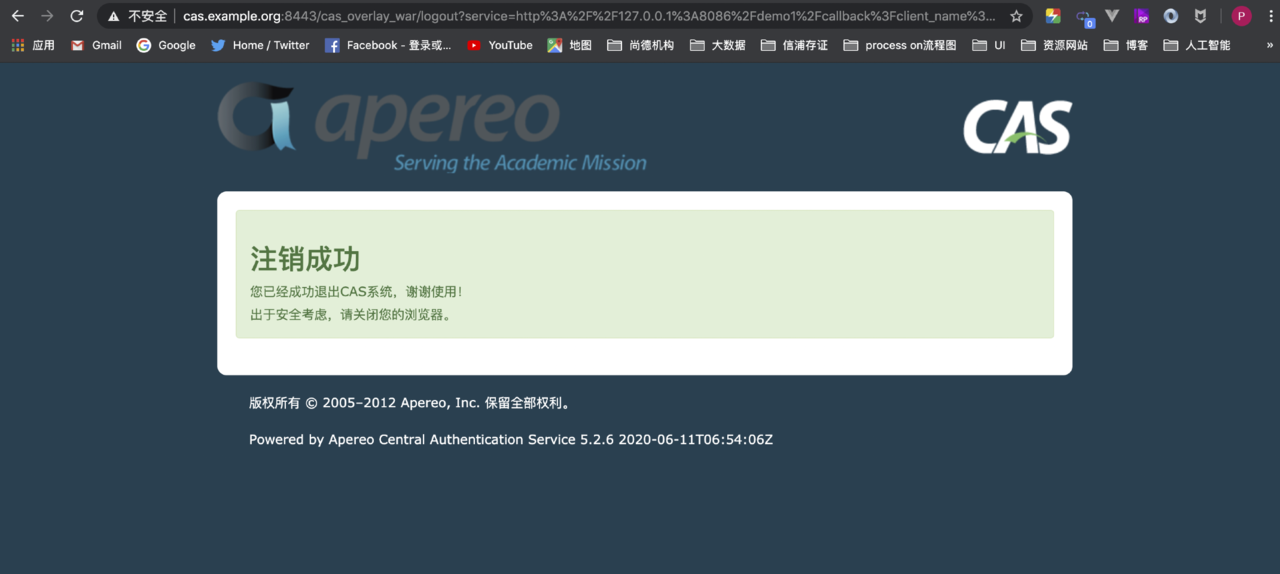This screenshot has height=574, width=1280.
Task: Go to the YouTube bookmark
Action: (499, 45)
